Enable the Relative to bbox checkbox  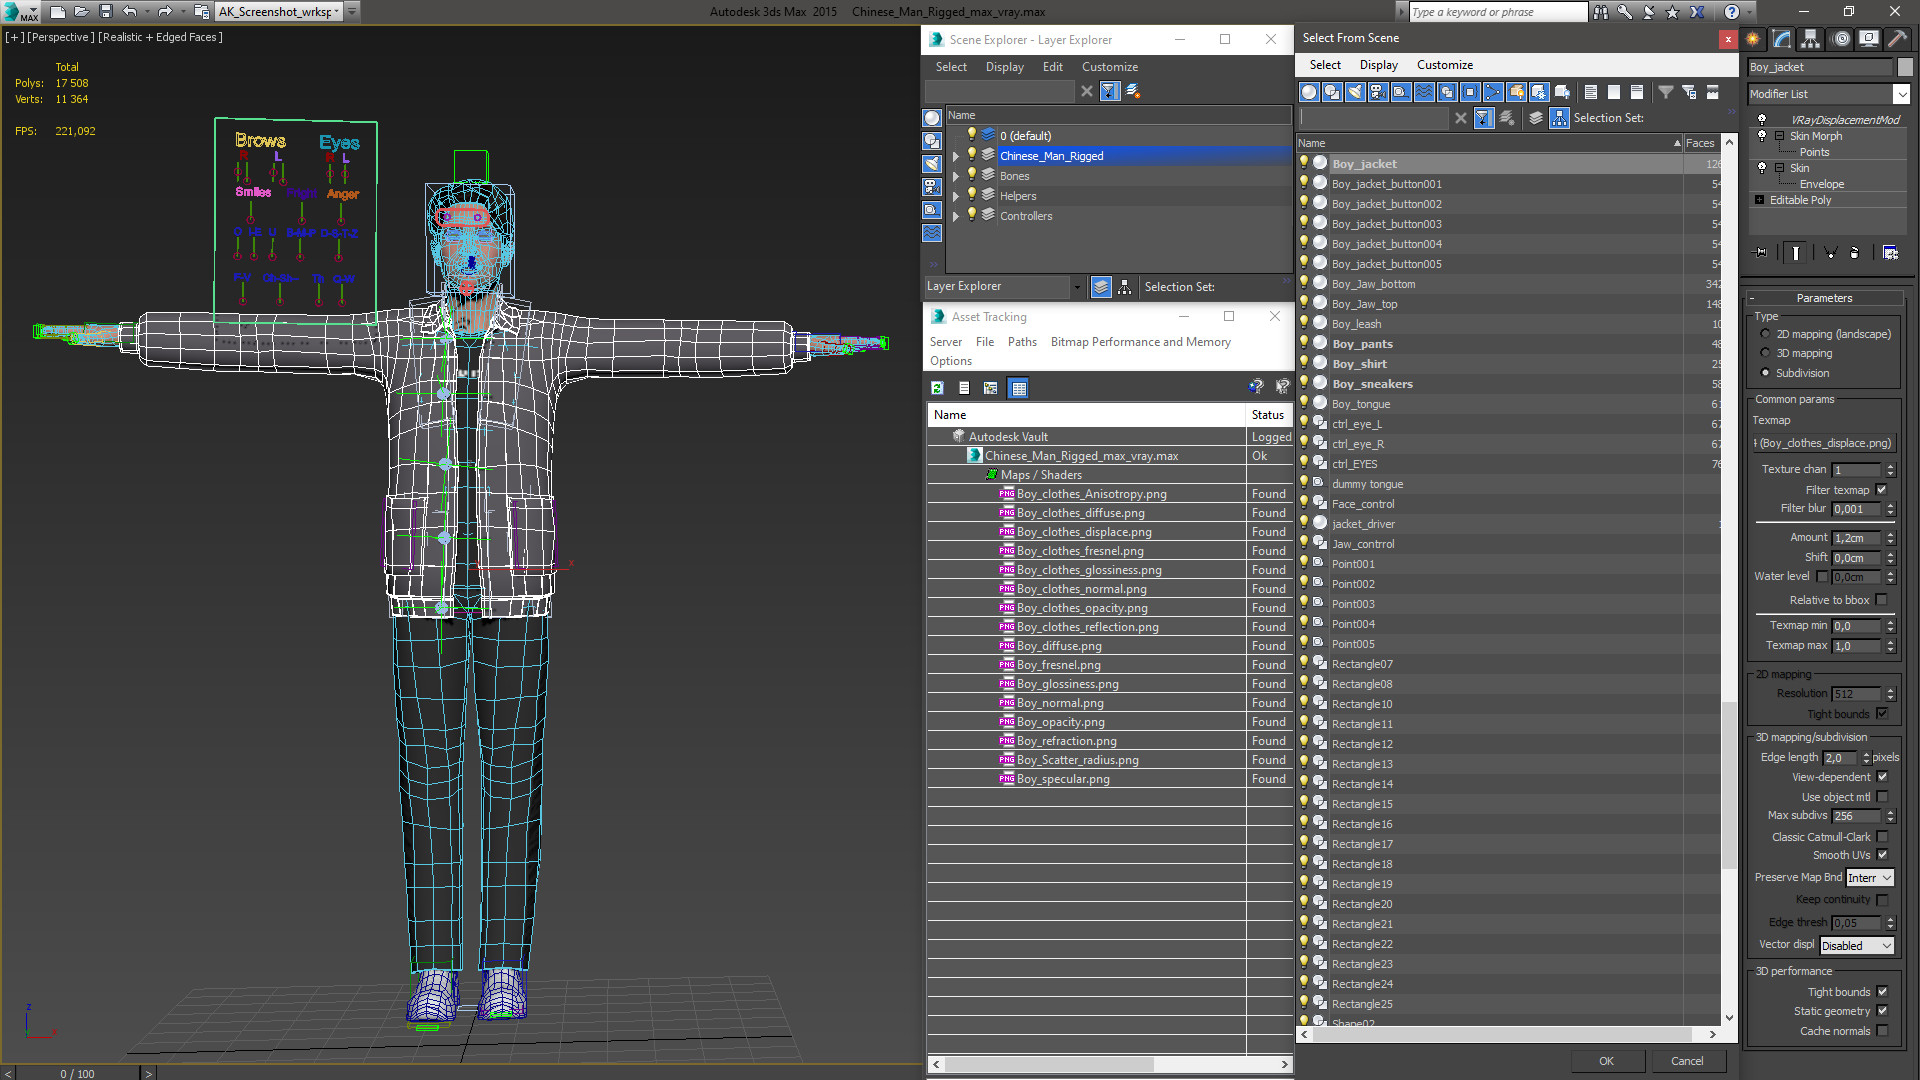1882,600
